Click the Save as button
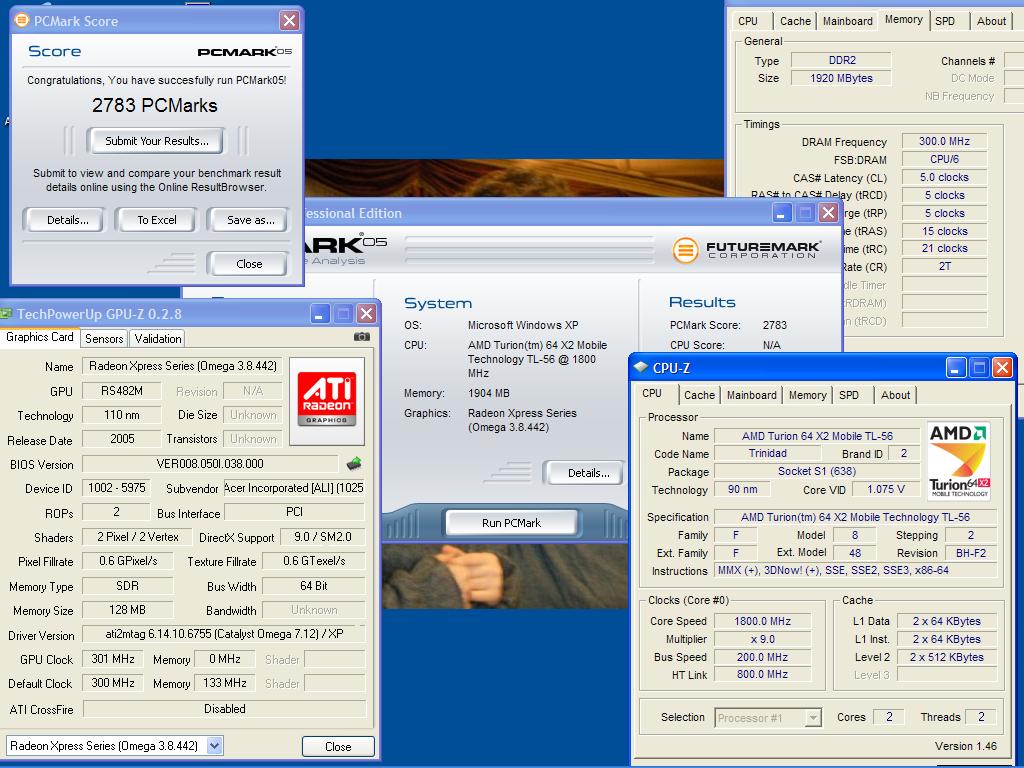 point(250,220)
